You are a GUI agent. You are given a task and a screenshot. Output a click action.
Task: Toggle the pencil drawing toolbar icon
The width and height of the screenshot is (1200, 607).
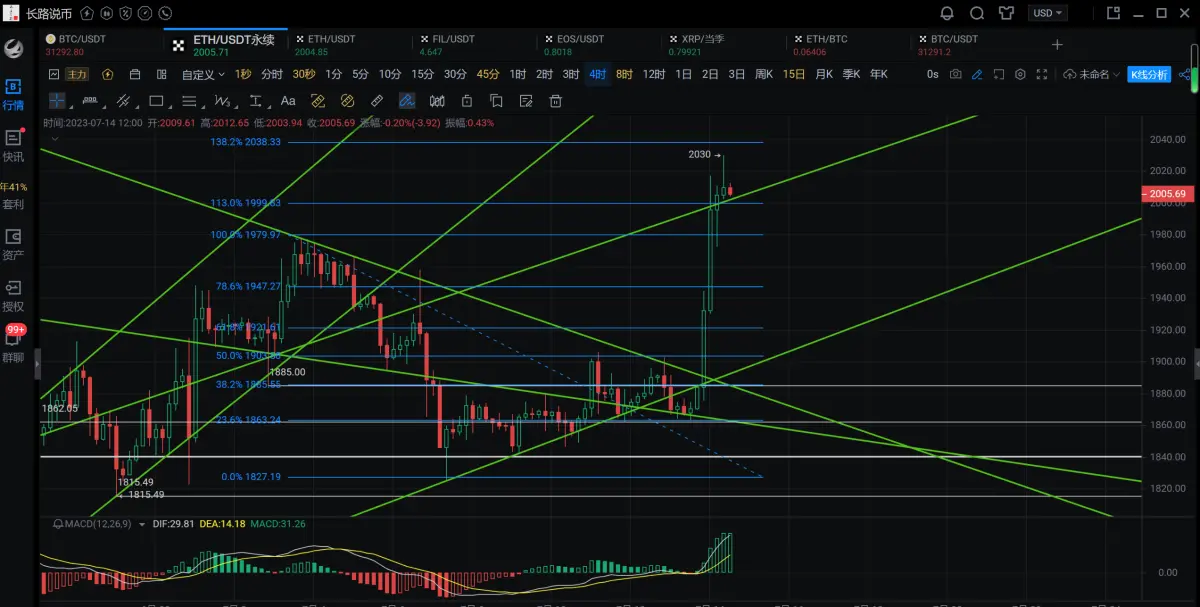click(977, 75)
